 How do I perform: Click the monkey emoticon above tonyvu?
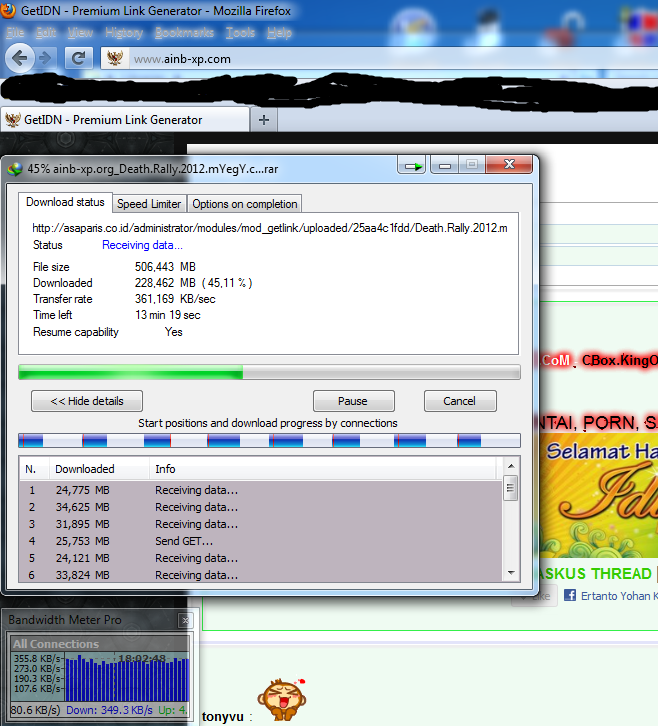pos(282,700)
